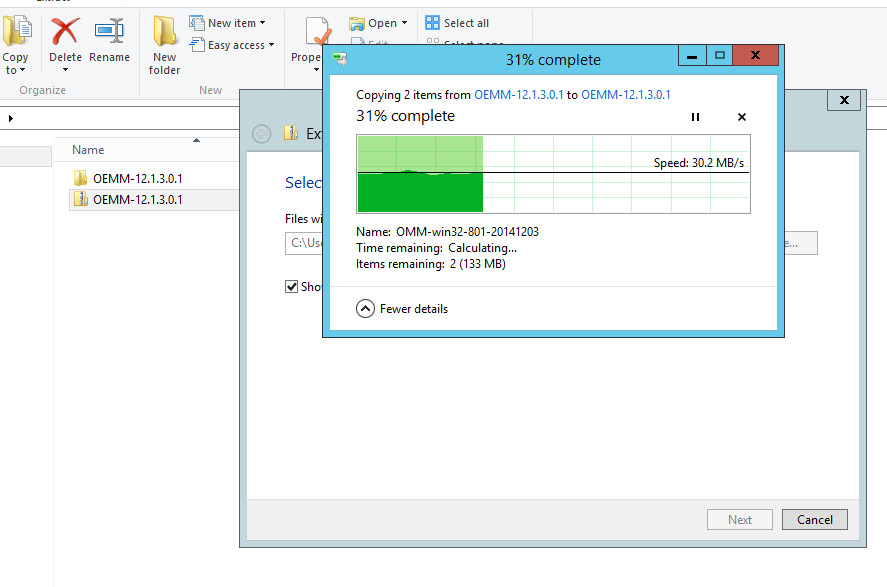Screen dimensions: 887x587
Task: Click the Speed: 30.2 MB/s label
Action: pos(699,163)
